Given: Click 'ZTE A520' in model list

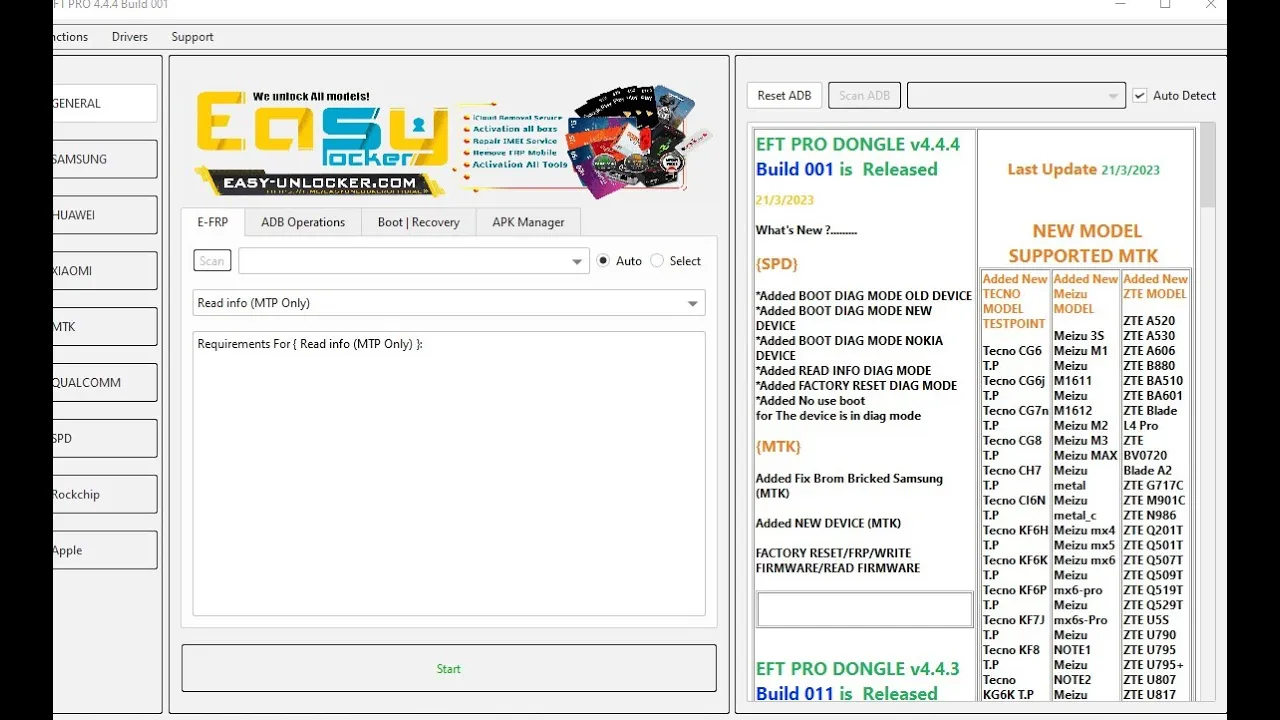Looking at the screenshot, I should pos(1149,321).
